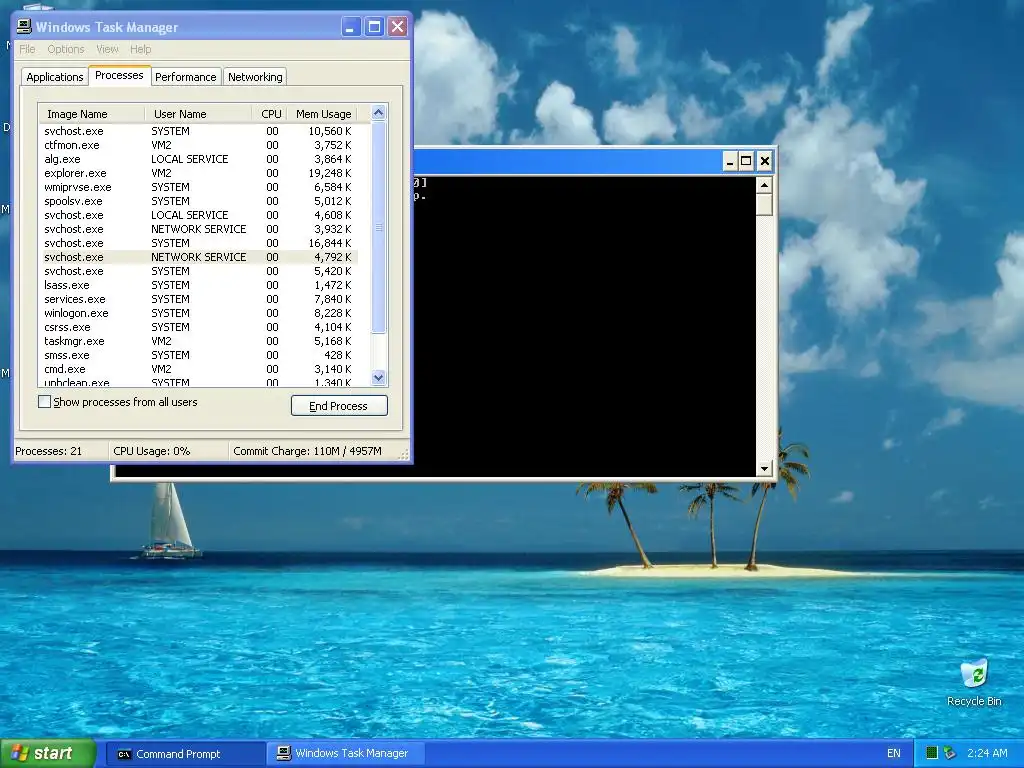Open the File menu in Task Manager
This screenshot has height=768, width=1024.
click(x=27, y=49)
